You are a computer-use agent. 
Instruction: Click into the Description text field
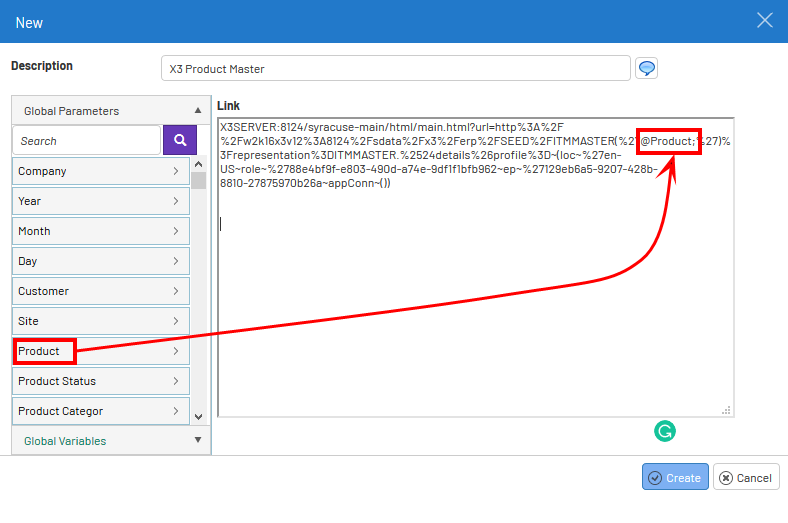pyautogui.click(x=395, y=69)
